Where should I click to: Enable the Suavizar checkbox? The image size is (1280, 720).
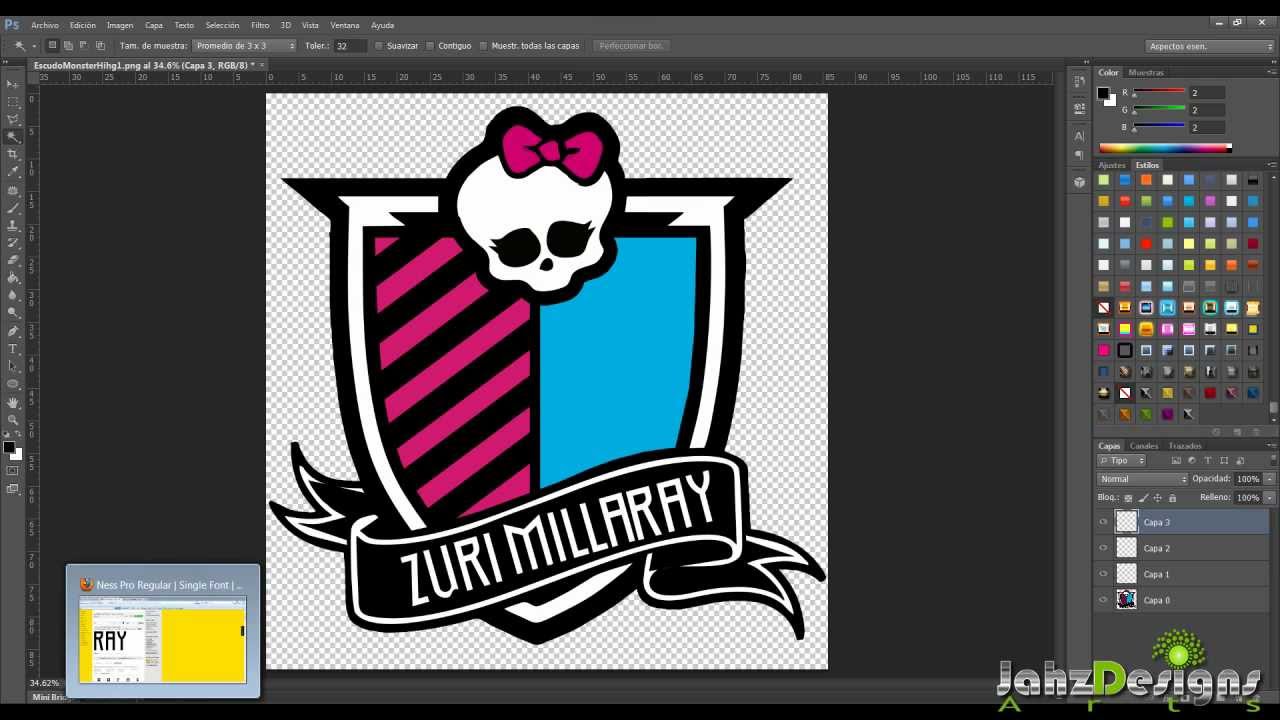point(379,46)
